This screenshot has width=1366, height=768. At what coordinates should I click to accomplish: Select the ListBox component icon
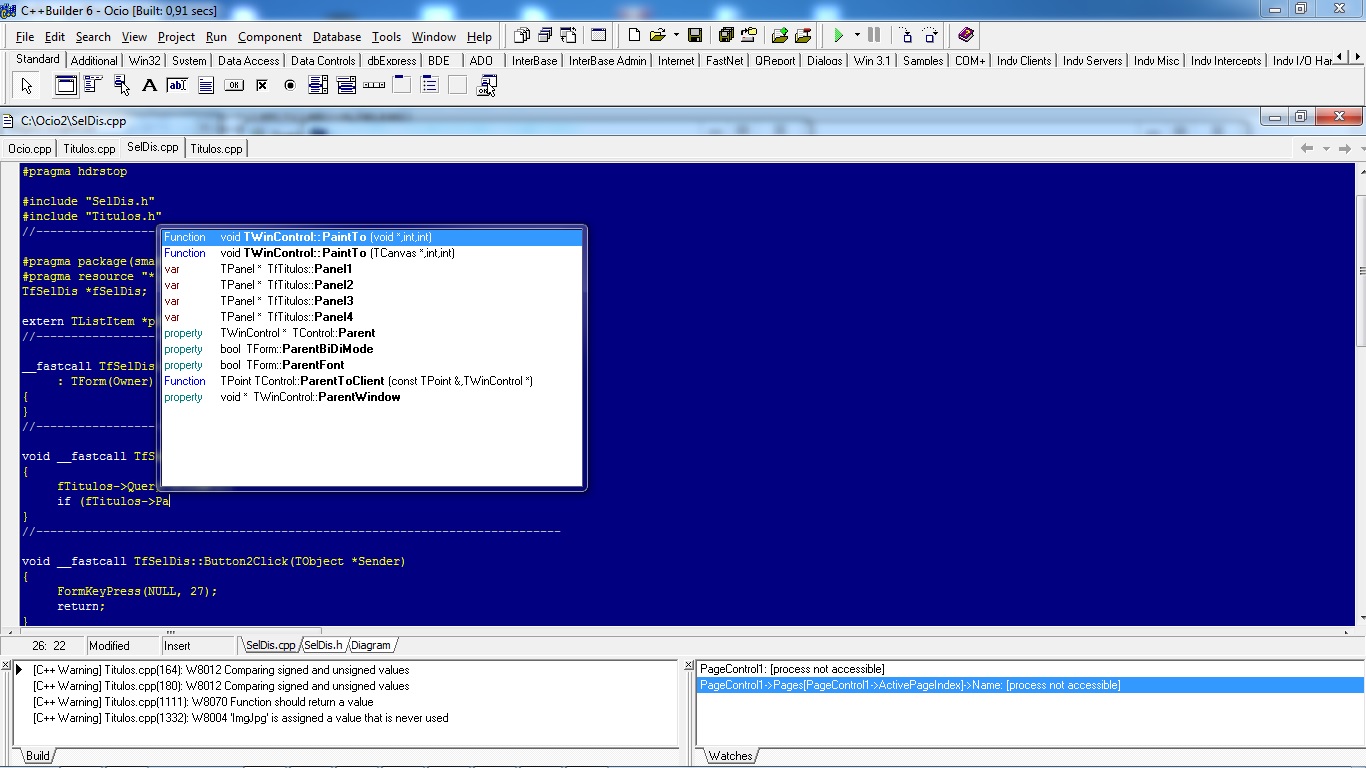tap(318, 86)
